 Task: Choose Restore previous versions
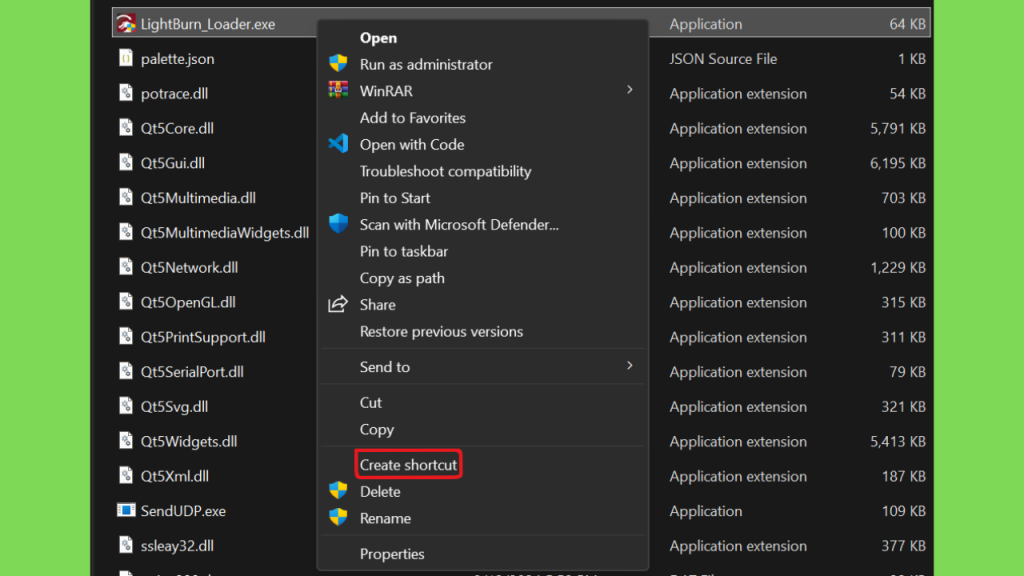[x=441, y=332]
